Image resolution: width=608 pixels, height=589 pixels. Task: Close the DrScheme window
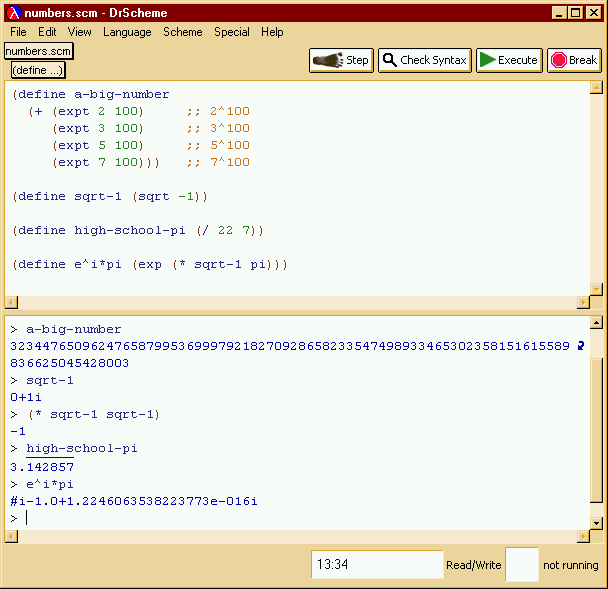[x=594, y=13]
